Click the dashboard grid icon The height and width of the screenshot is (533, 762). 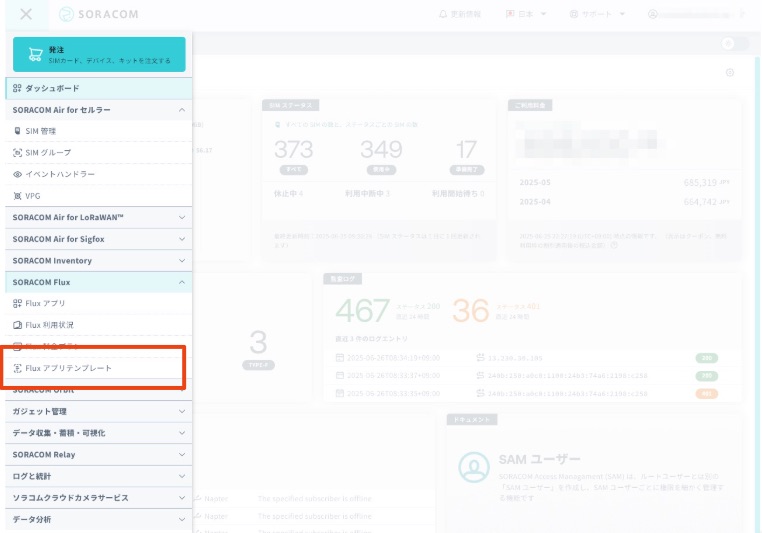coord(17,88)
